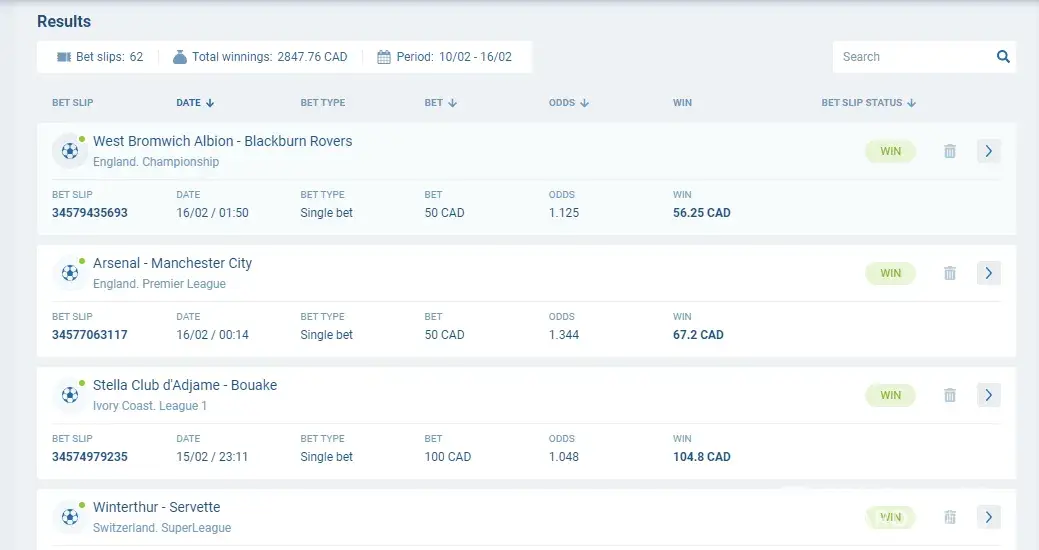This screenshot has height=550, width=1039.
Task: Expand the Arsenal - Manchester City bet details
Action: [988, 273]
